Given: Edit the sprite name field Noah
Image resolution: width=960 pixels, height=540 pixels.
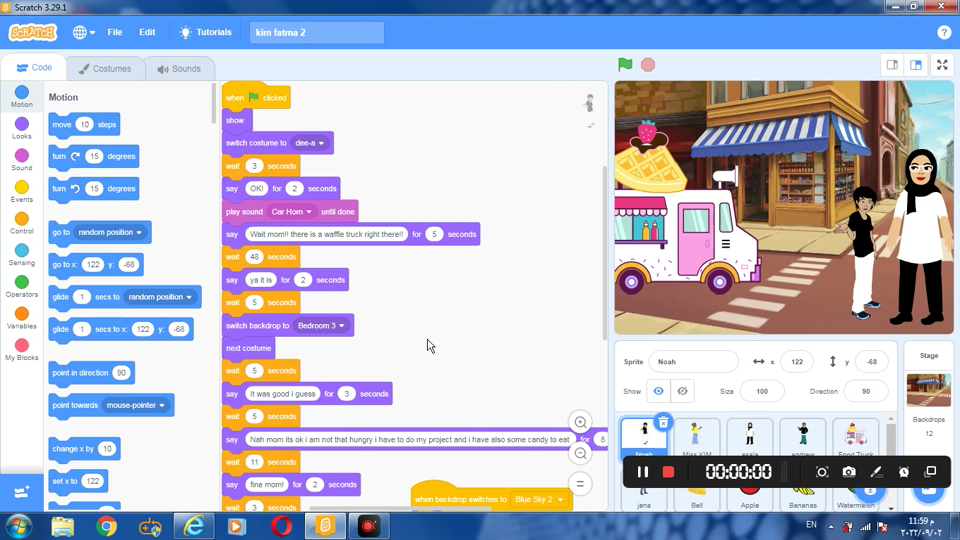Looking at the screenshot, I should 693,362.
